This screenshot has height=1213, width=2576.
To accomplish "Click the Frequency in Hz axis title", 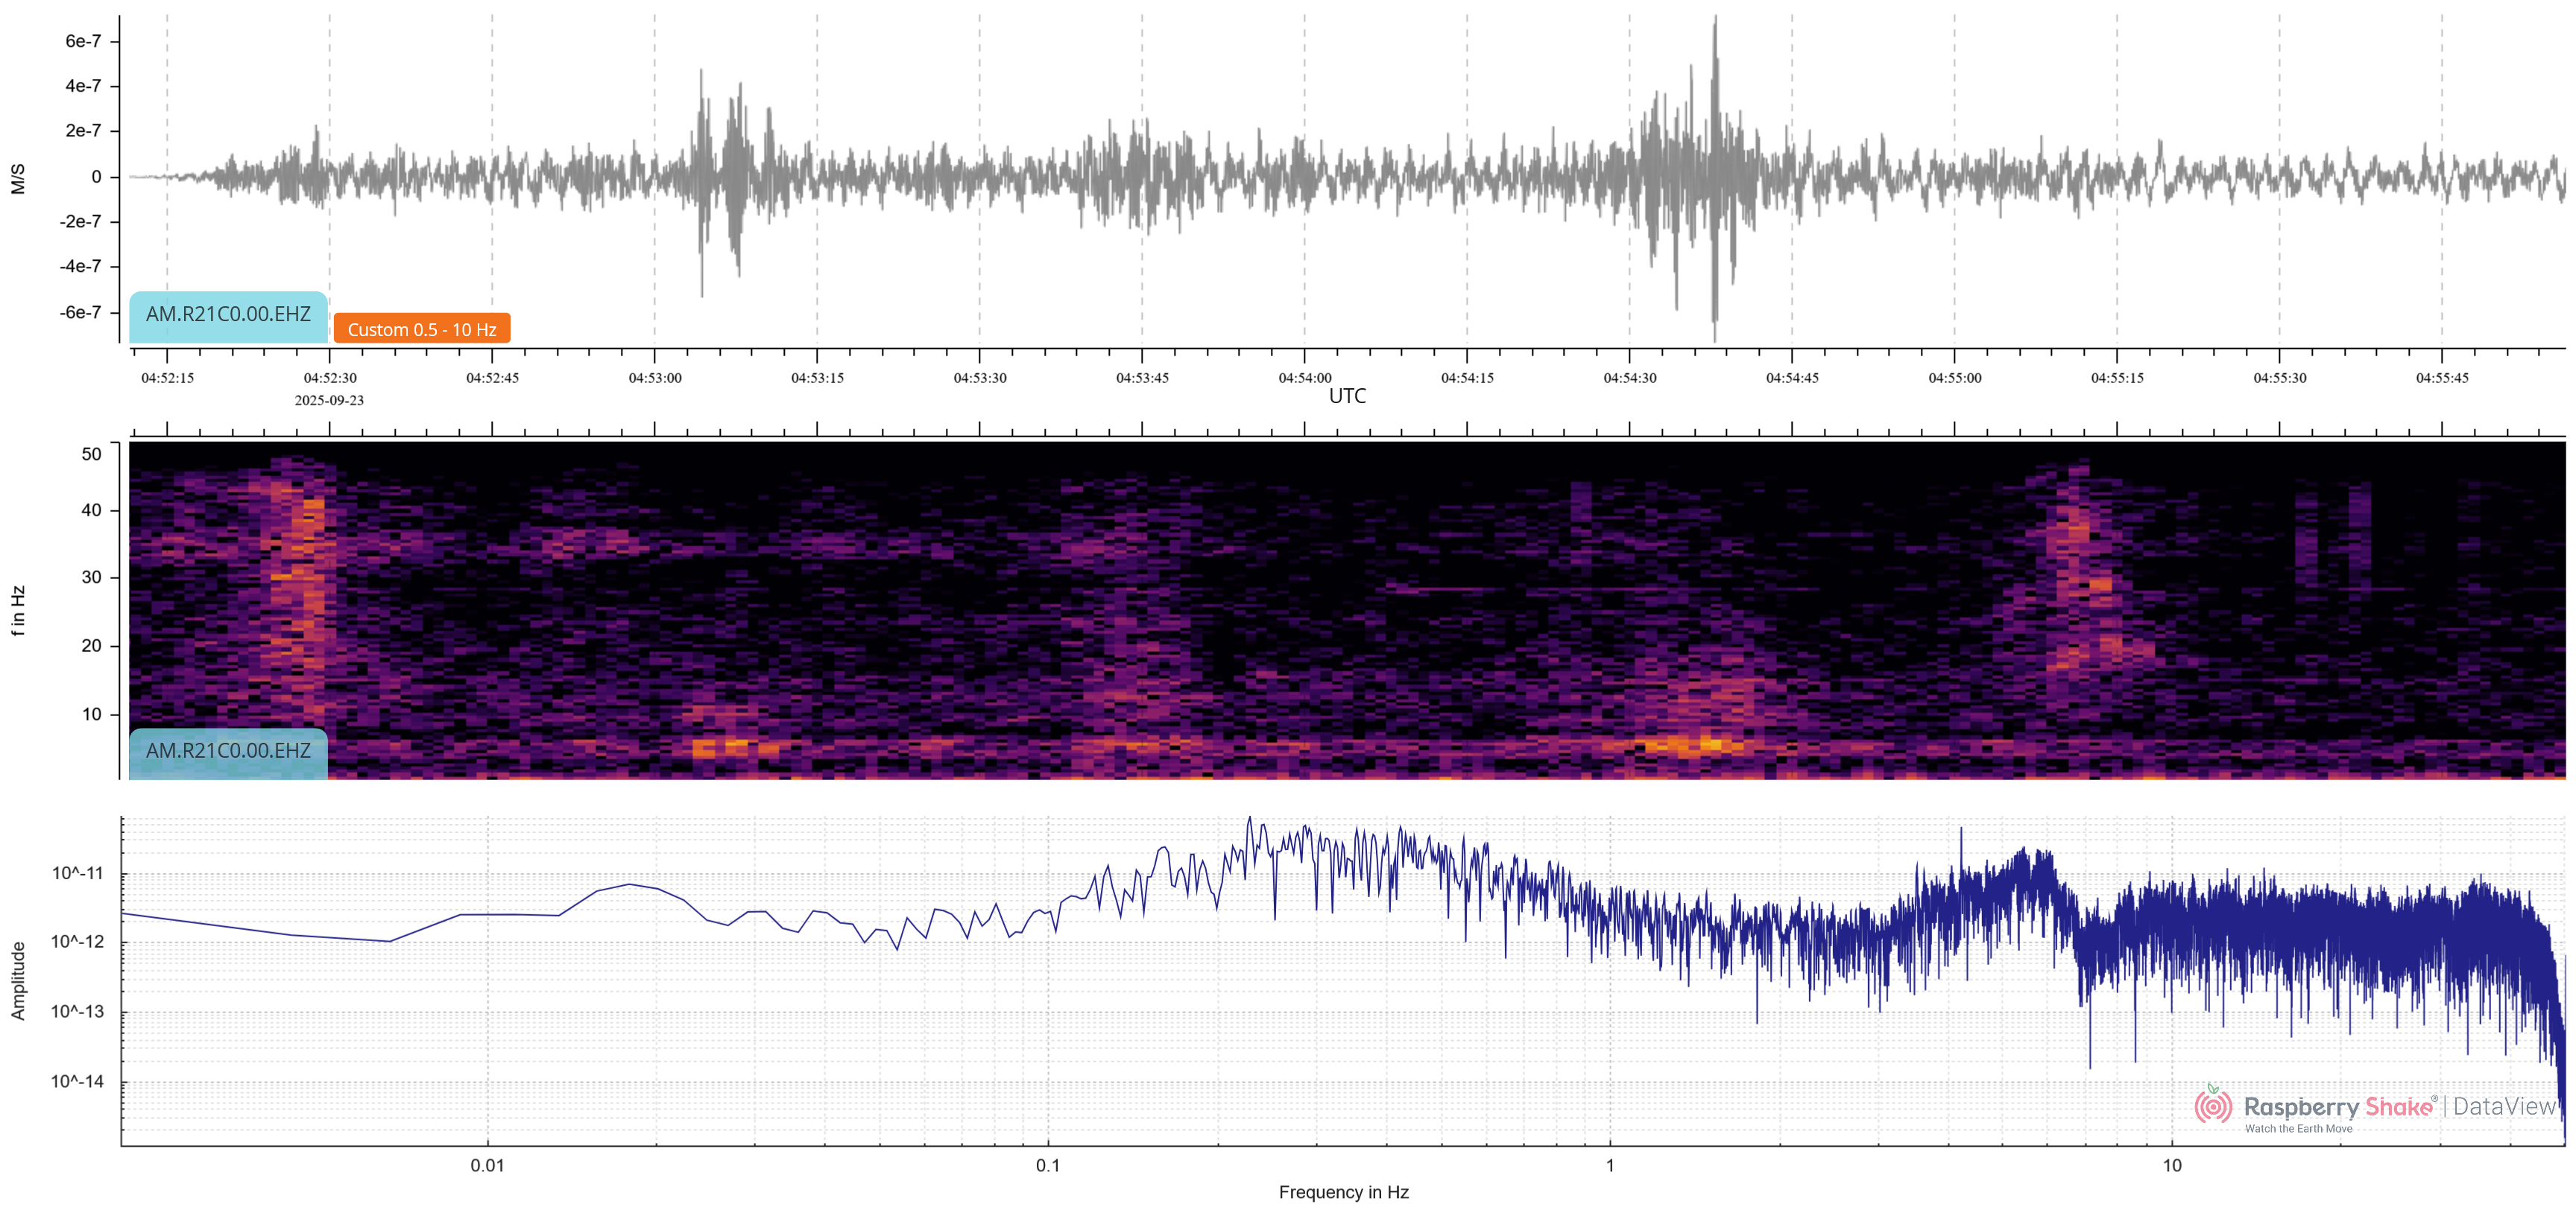I will point(1343,1192).
